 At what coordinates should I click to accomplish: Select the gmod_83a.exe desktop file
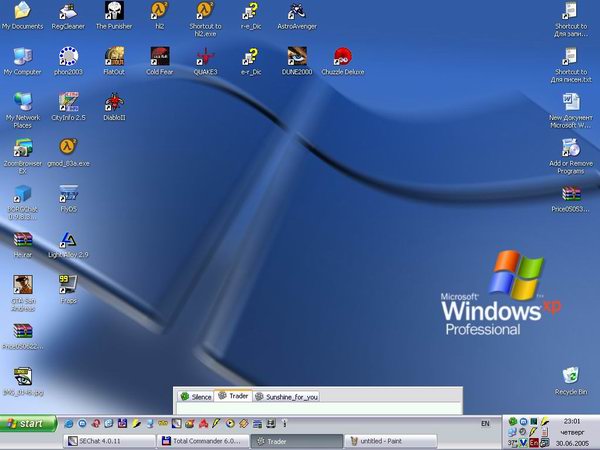[68, 153]
